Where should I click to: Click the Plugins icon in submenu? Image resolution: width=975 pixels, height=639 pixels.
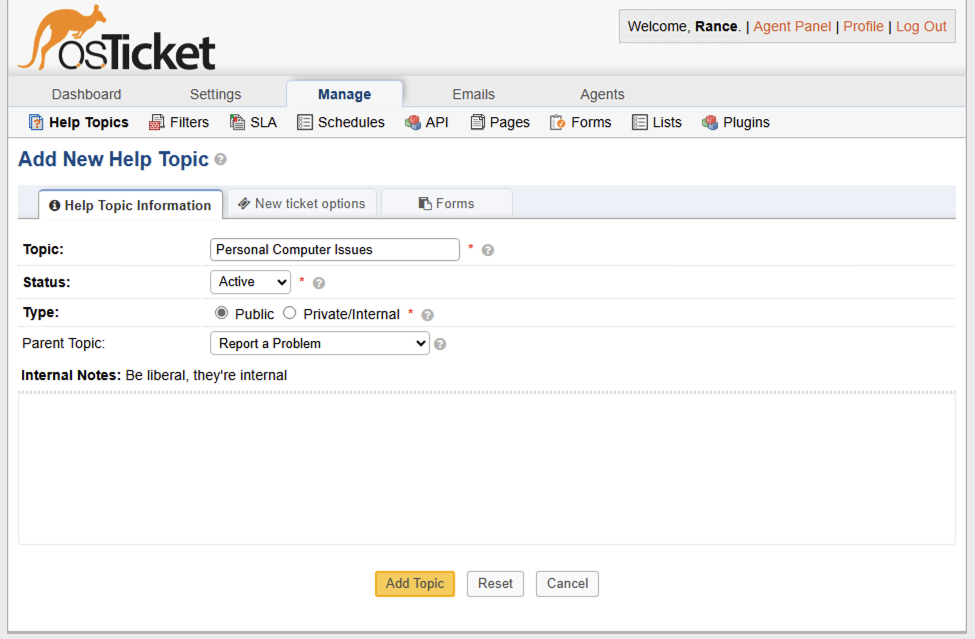pos(709,122)
